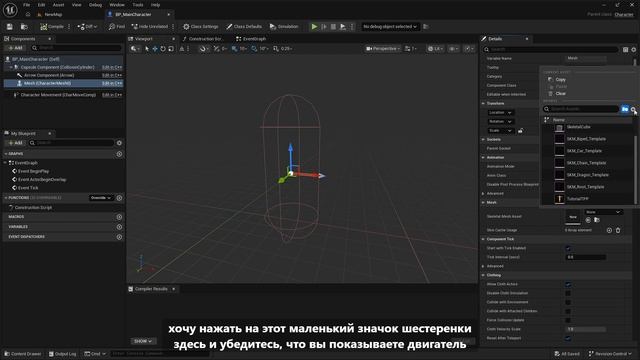
Task: Select Event Tick in My Blueprint
Action: 28,188
